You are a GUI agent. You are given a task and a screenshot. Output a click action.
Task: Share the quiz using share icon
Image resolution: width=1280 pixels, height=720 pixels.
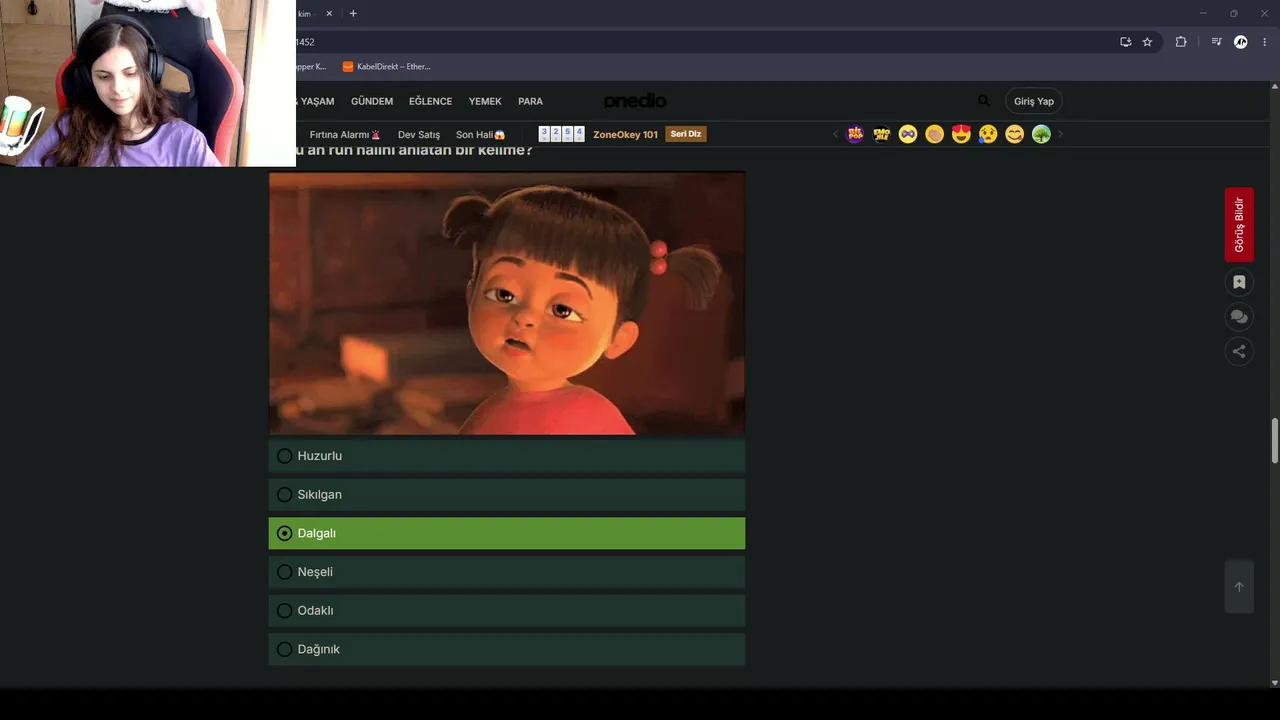(1239, 351)
